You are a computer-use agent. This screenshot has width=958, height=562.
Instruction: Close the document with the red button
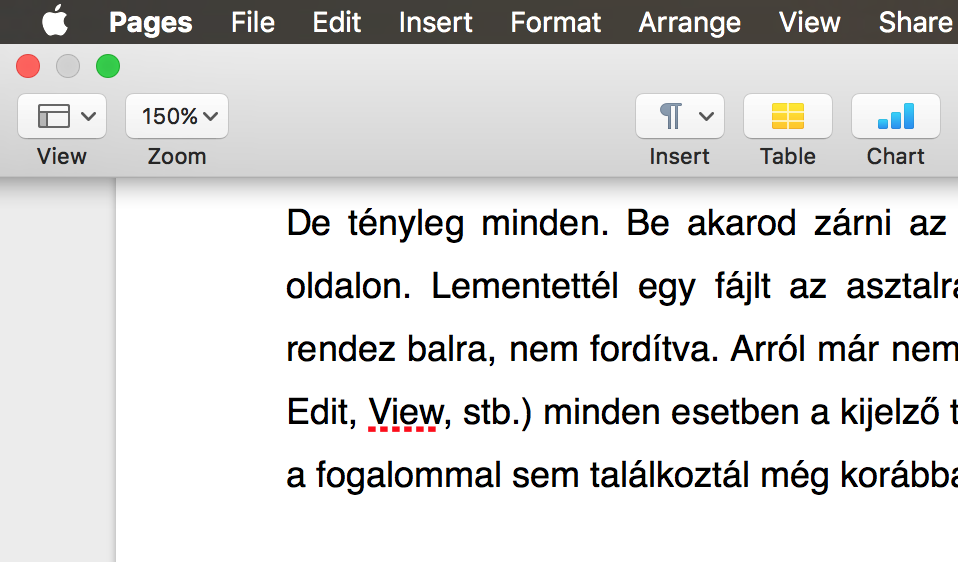click(x=28, y=67)
